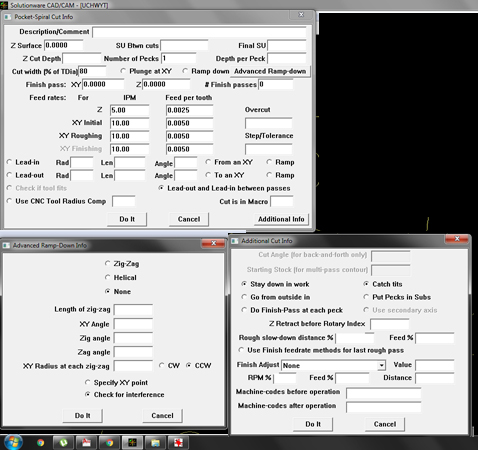Image resolution: width=478 pixels, height=450 pixels.
Task: Open Additional Info from the Pocket-Spiral dialog
Action: [281, 219]
